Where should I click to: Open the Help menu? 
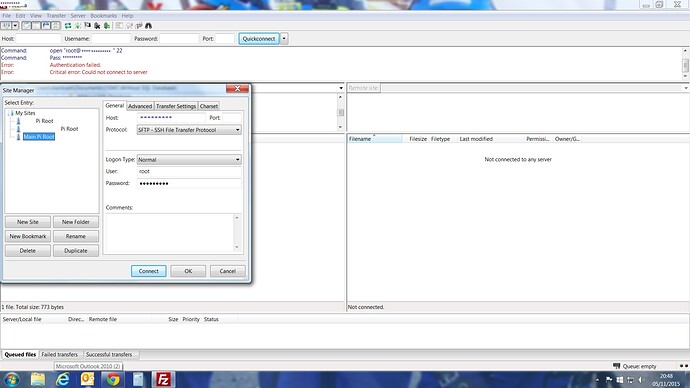pos(127,15)
